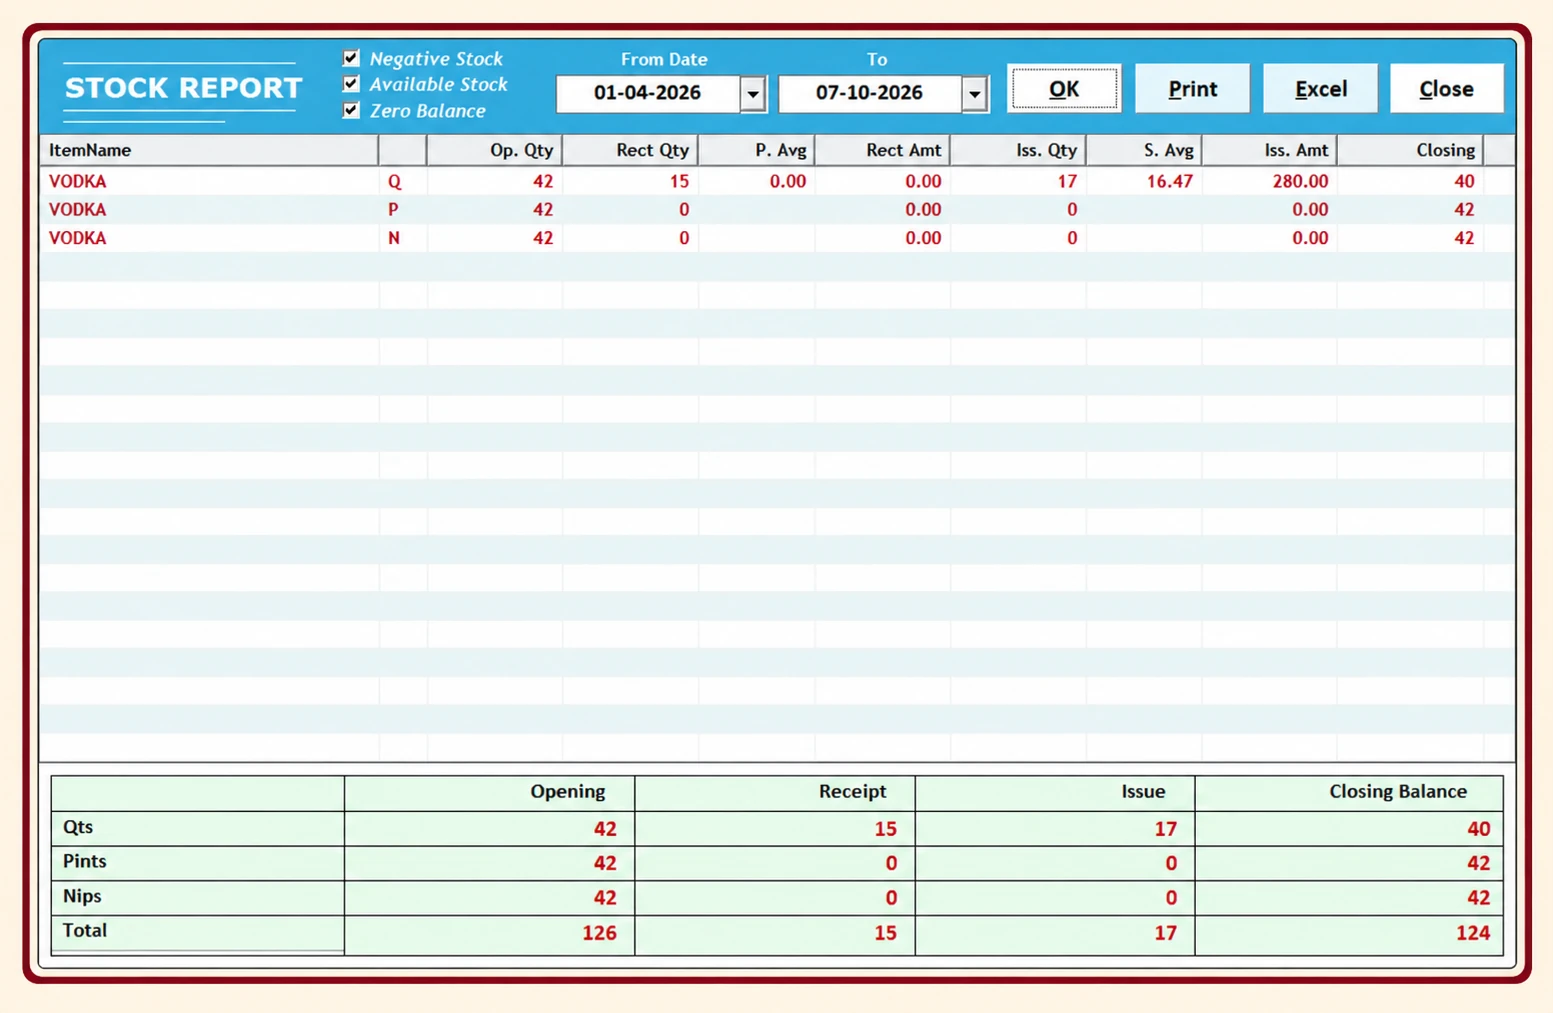
Task: Click the Qts label in summary table
Action: coord(78,827)
